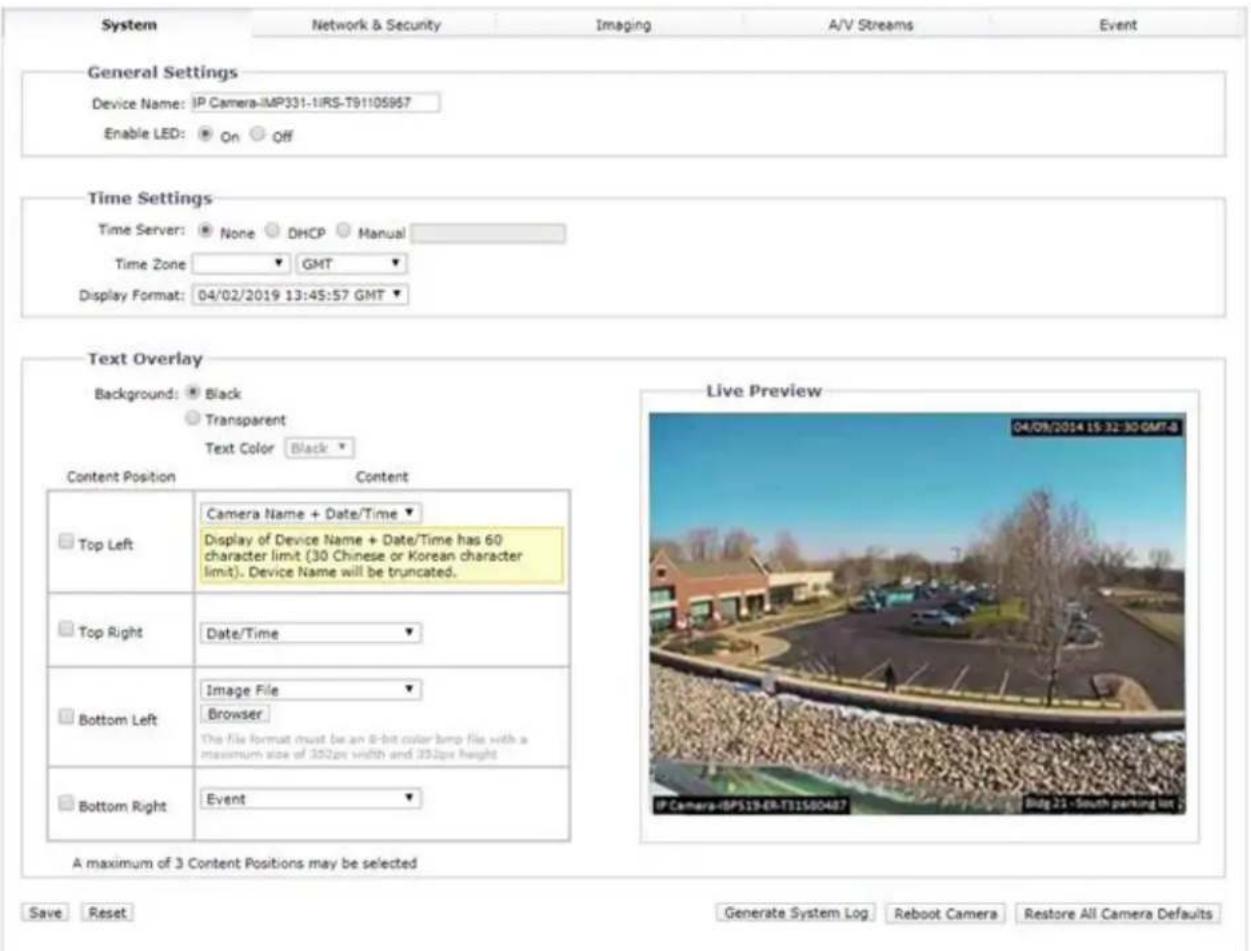The image size is (1251, 951).
Task: Click inside the Device Name text field
Action: pos(315,103)
